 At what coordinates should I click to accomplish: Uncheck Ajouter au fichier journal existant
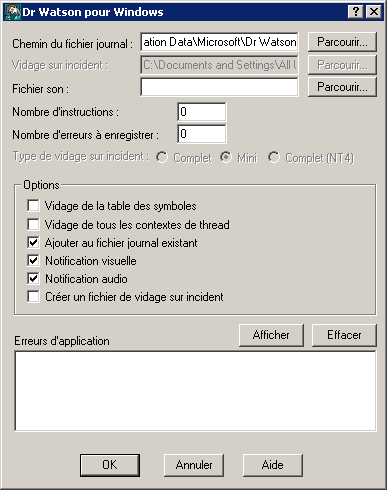click(x=33, y=243)
